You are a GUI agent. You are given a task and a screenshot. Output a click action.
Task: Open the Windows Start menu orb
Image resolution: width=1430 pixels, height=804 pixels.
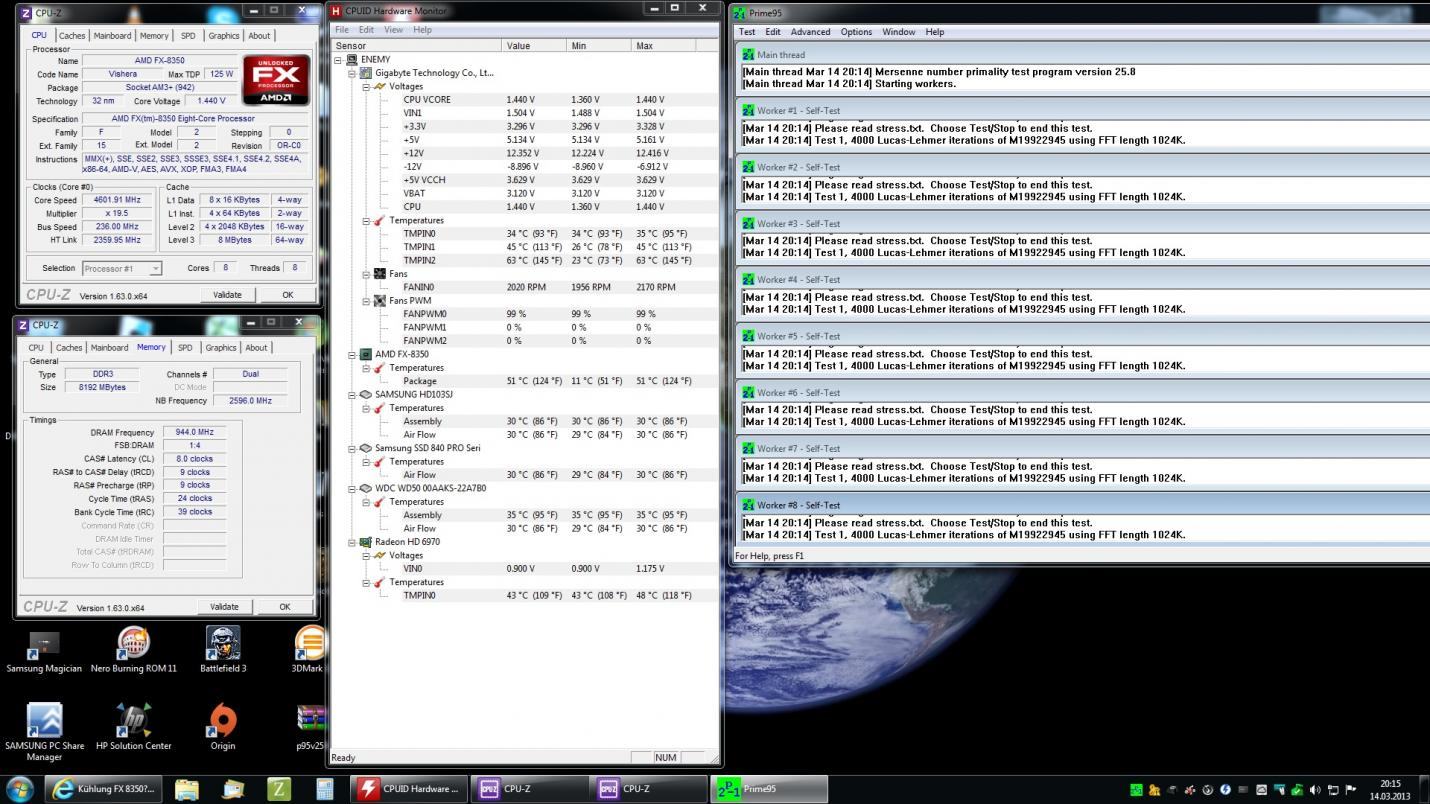point(19,788)
